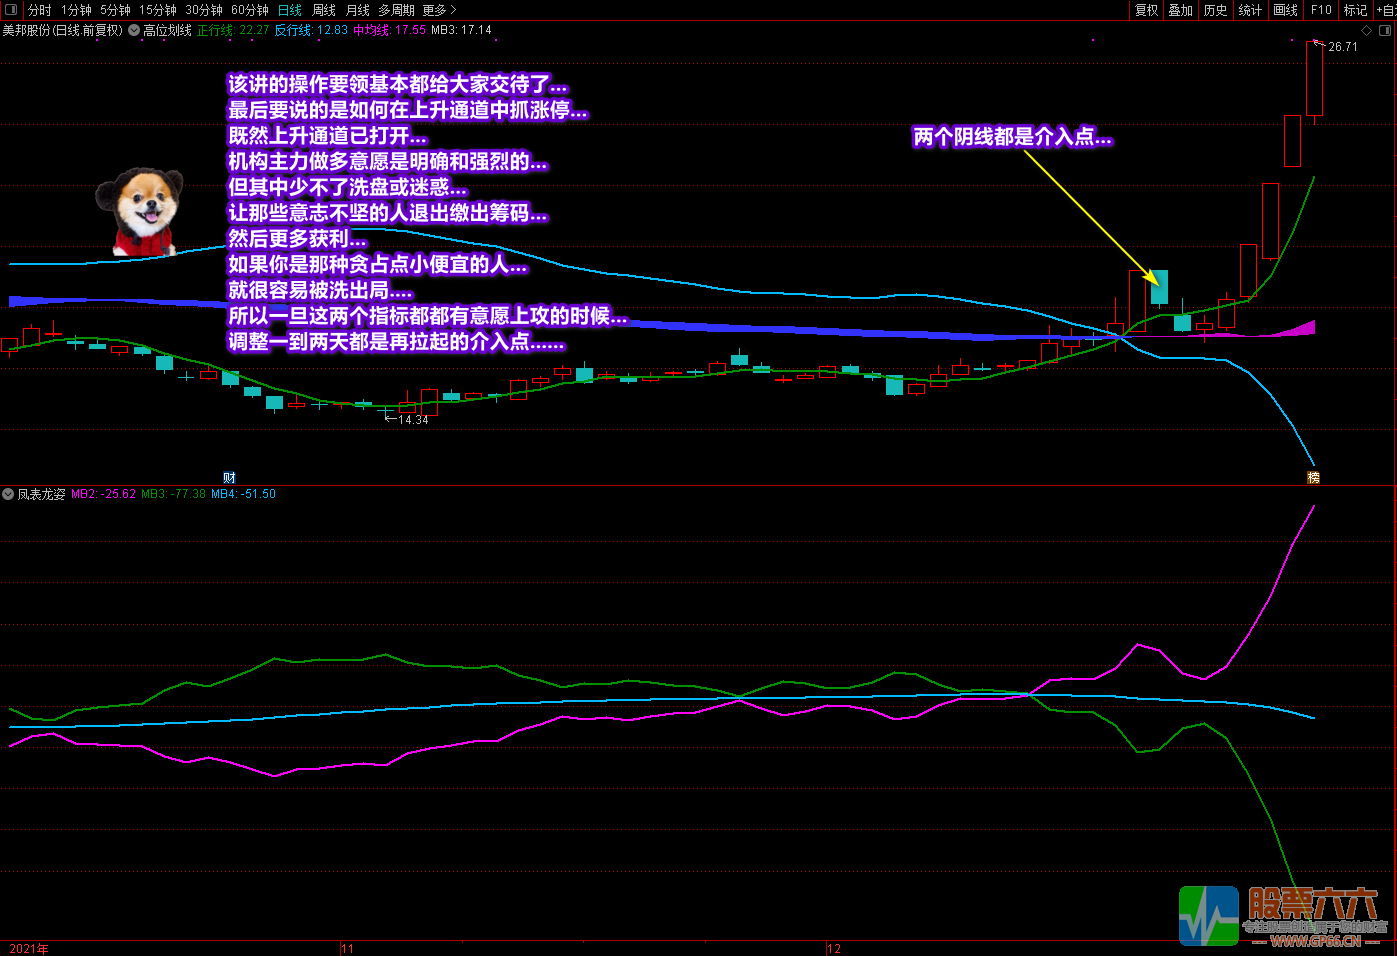Expand the 凤表龙姿 indicator dropdown

pos(8,494)
